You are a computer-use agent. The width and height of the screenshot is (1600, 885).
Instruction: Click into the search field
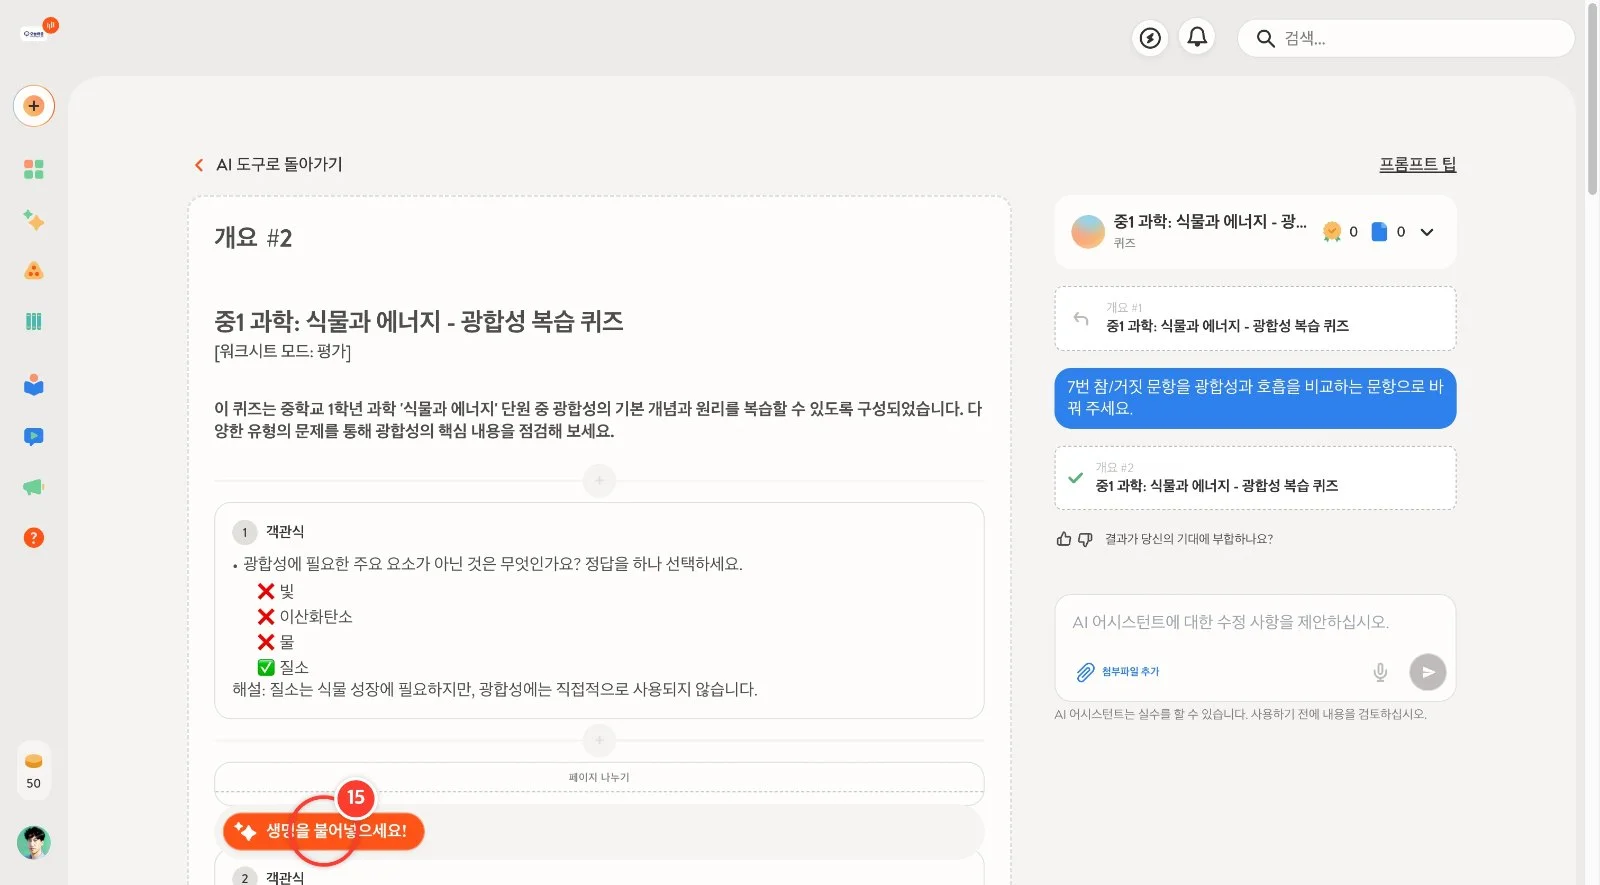pyautogui.click(x=1406, y=38)
